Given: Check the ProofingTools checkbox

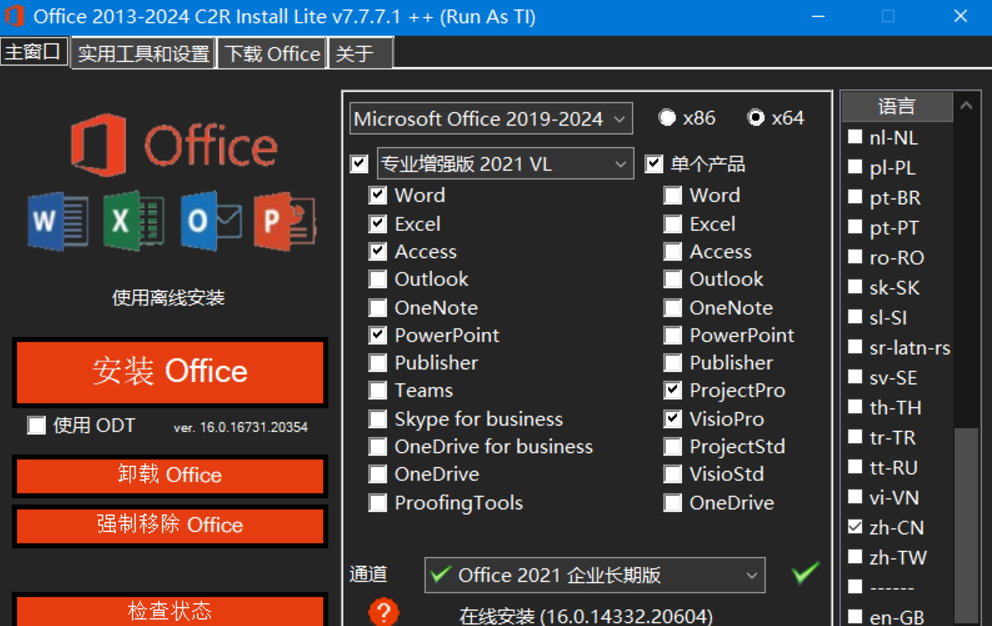Looking at the screenshot, I should click(378, 503).
